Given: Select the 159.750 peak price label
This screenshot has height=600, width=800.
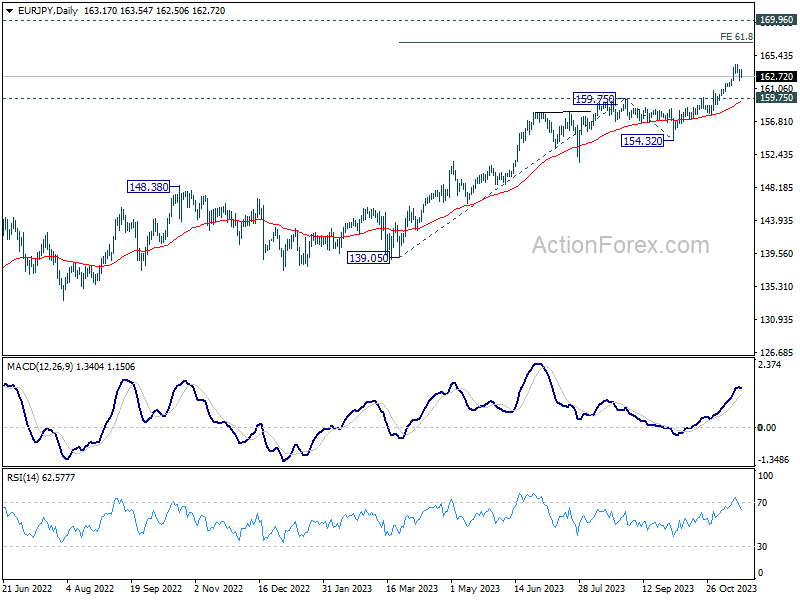Looking at the screenshot, I should click(595, 99).
